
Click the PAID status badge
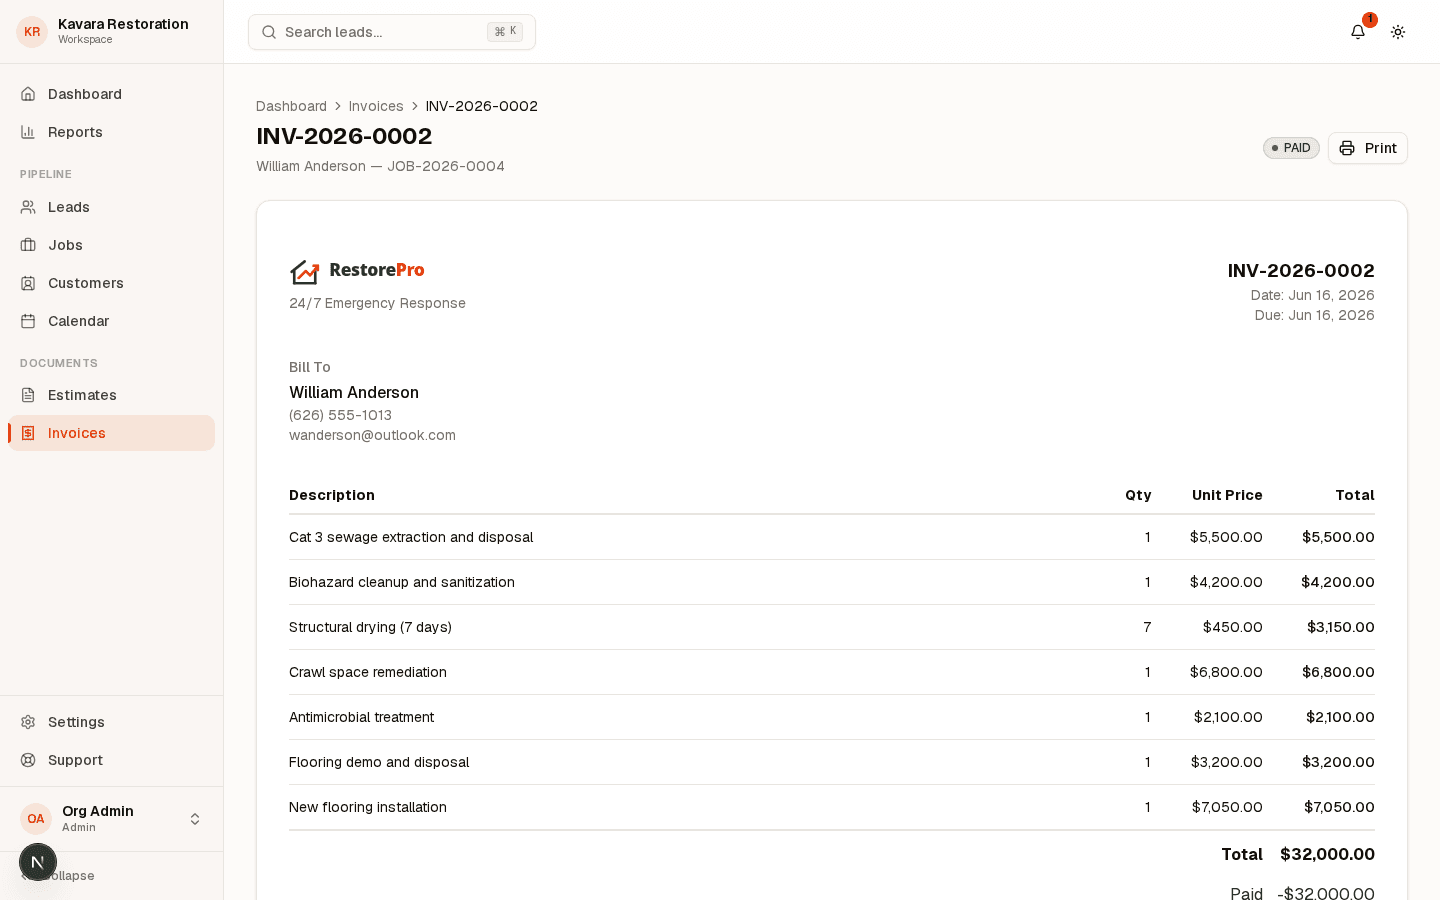coord(1291,148)
